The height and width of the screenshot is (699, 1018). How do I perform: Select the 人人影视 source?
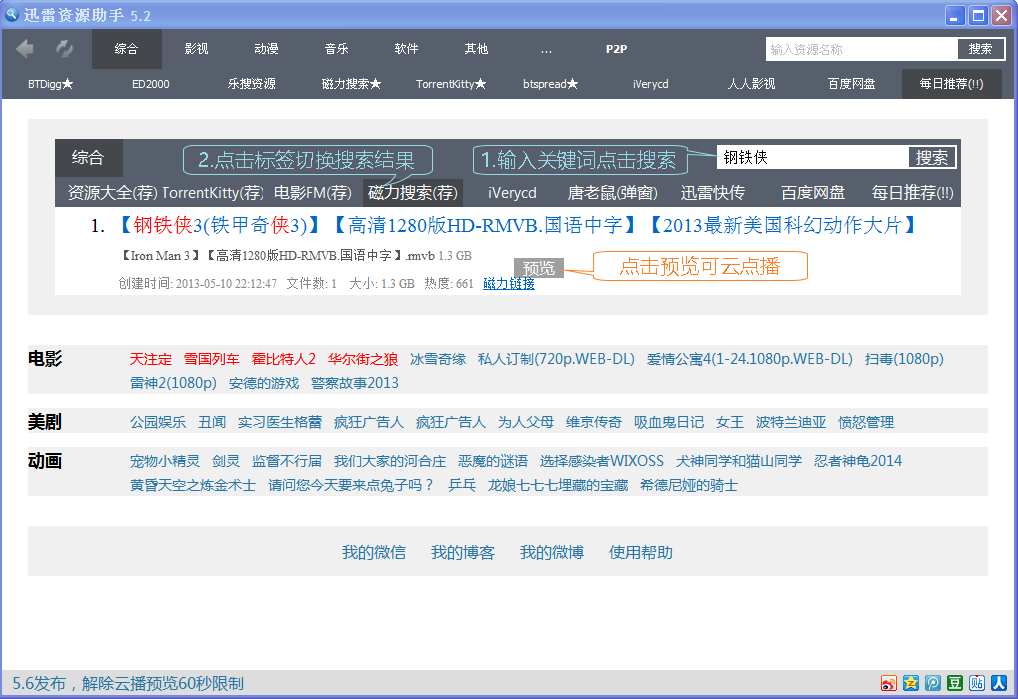[751, 84]
